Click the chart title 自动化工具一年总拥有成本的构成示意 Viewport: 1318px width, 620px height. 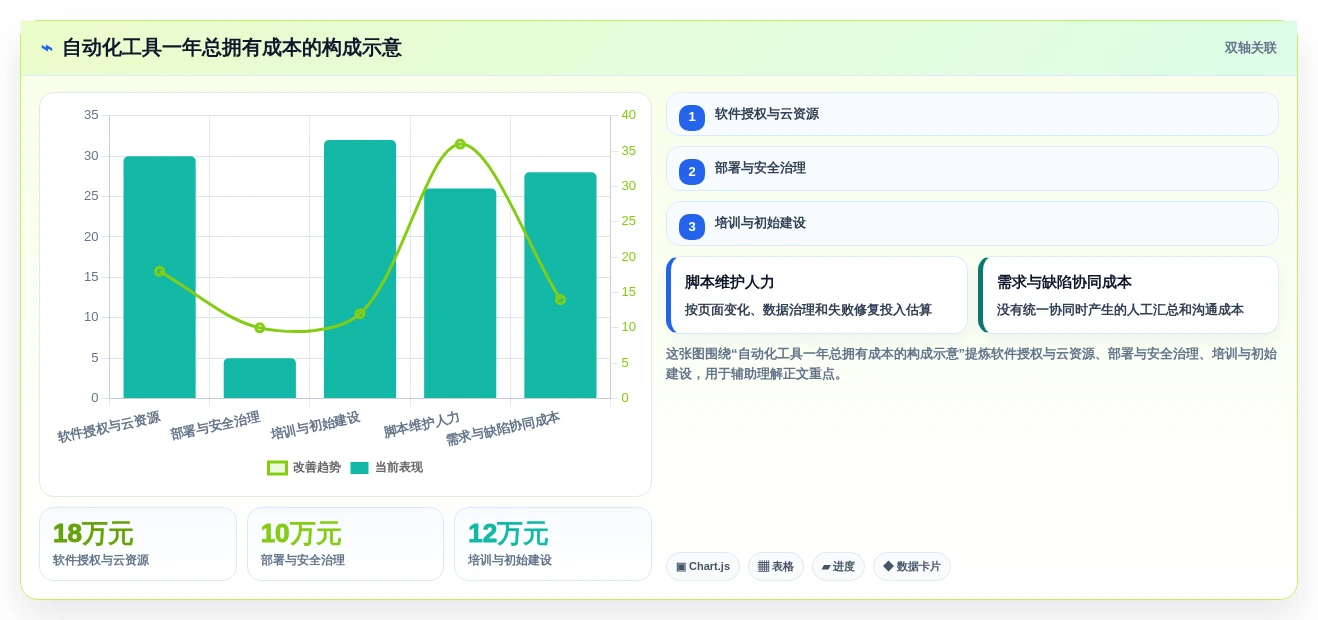pyautogui.click(x=232, y=48)
